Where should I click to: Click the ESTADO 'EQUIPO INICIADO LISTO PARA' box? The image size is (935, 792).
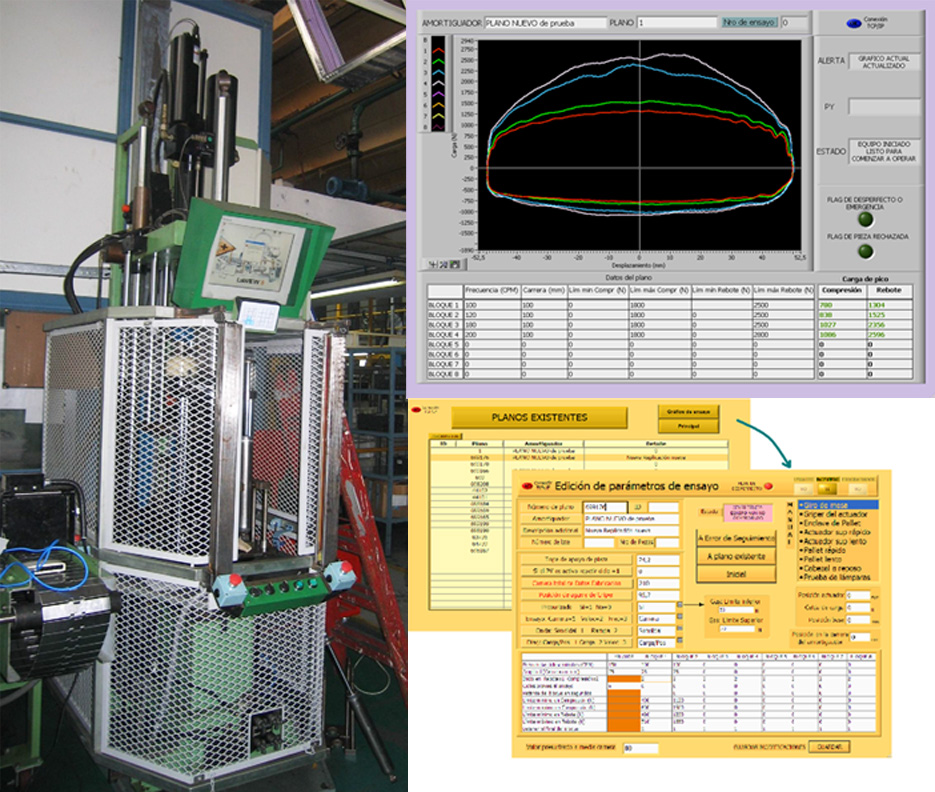(884, 151)
